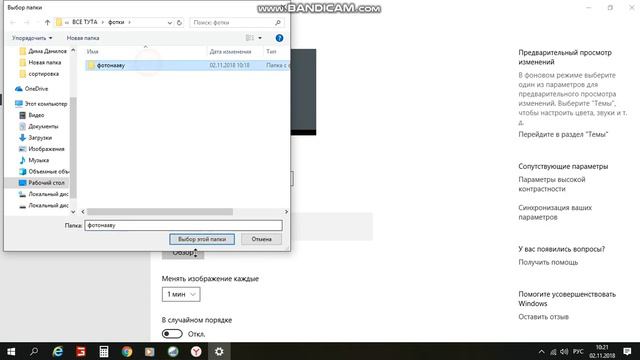Open Internet Explorer from taskbar

[58, 351]
